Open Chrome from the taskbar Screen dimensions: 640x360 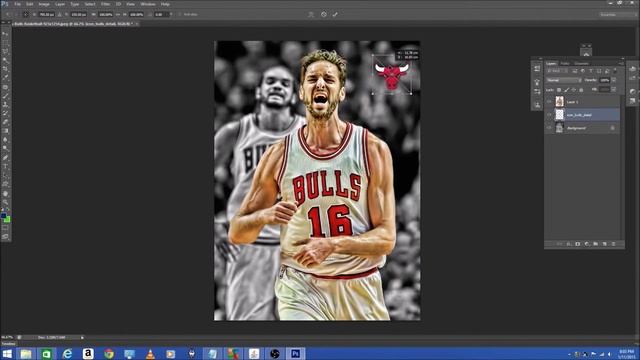pos(109,353)
